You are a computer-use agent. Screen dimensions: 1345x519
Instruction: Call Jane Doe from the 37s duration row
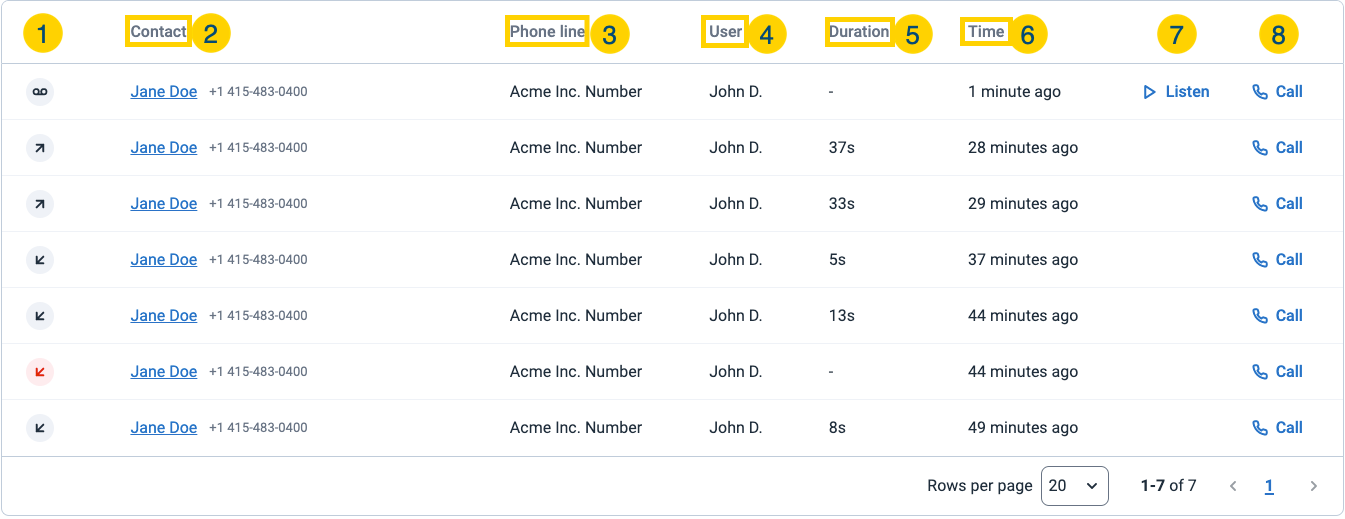(x=1278, y=148)
